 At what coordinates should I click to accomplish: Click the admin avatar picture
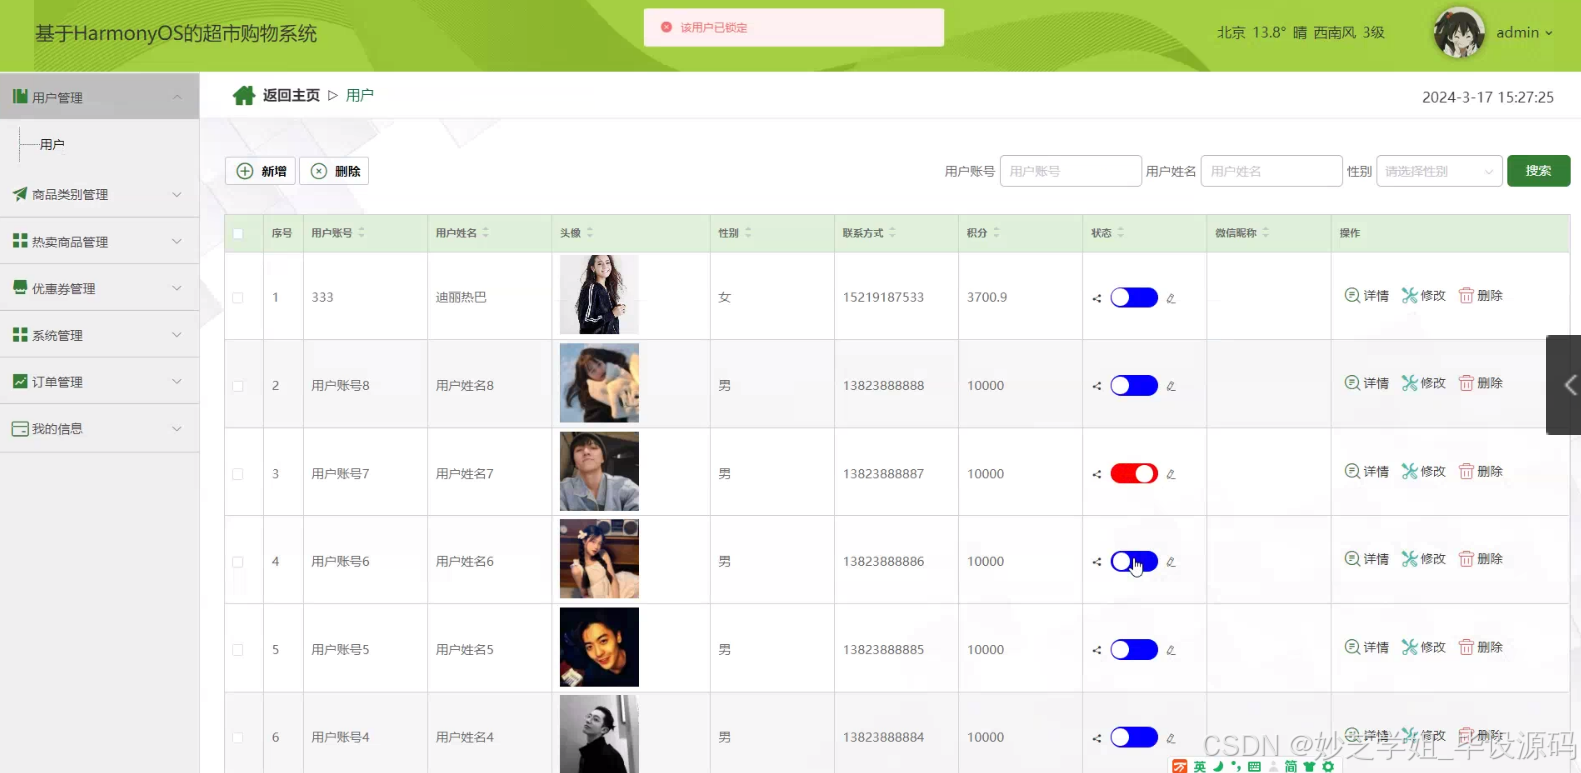[1458, 32]
